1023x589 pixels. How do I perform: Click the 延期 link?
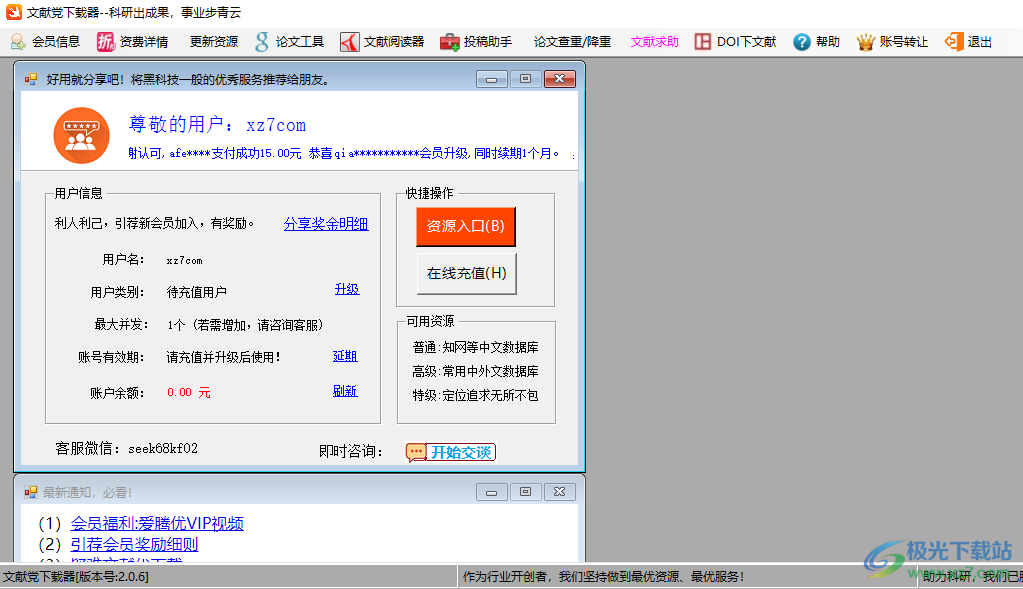tap(345, 356)
